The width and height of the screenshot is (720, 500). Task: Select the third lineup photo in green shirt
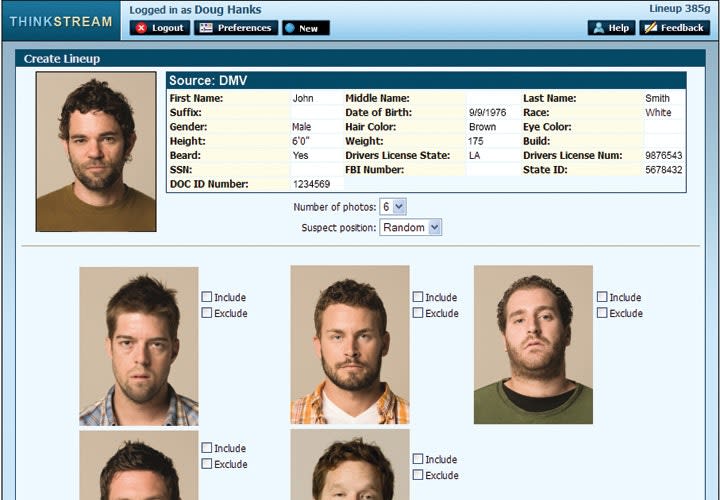(x=533, y=344)
